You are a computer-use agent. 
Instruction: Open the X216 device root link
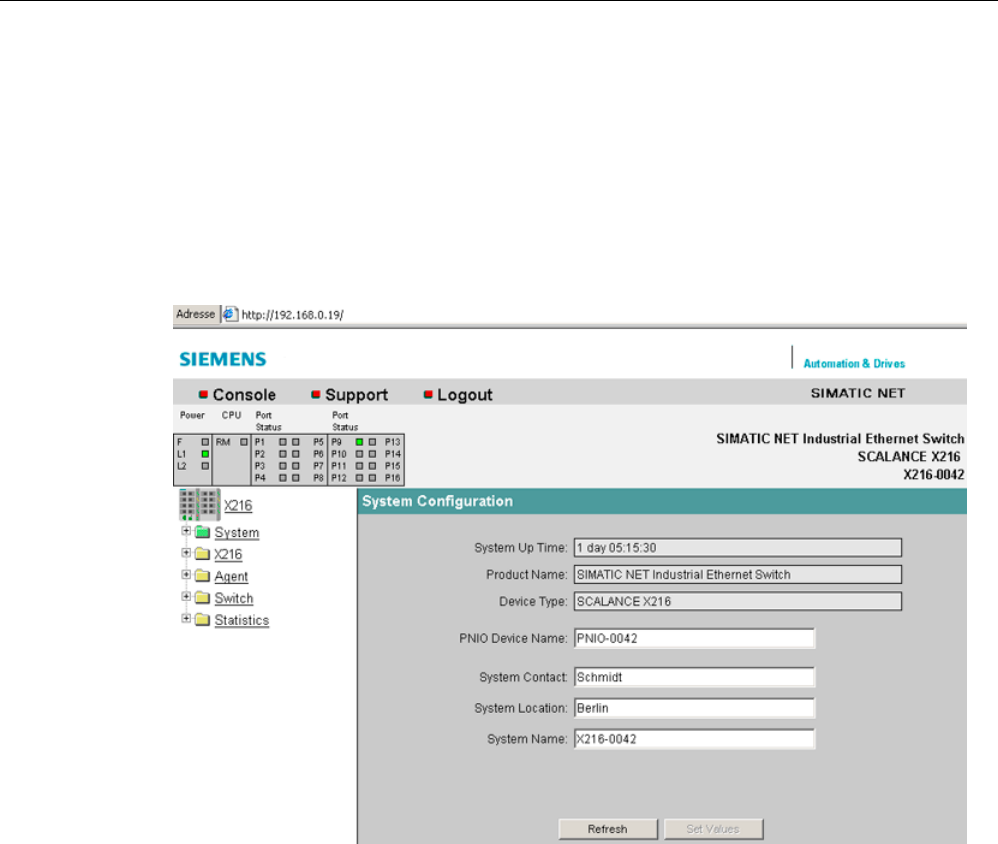238,505
